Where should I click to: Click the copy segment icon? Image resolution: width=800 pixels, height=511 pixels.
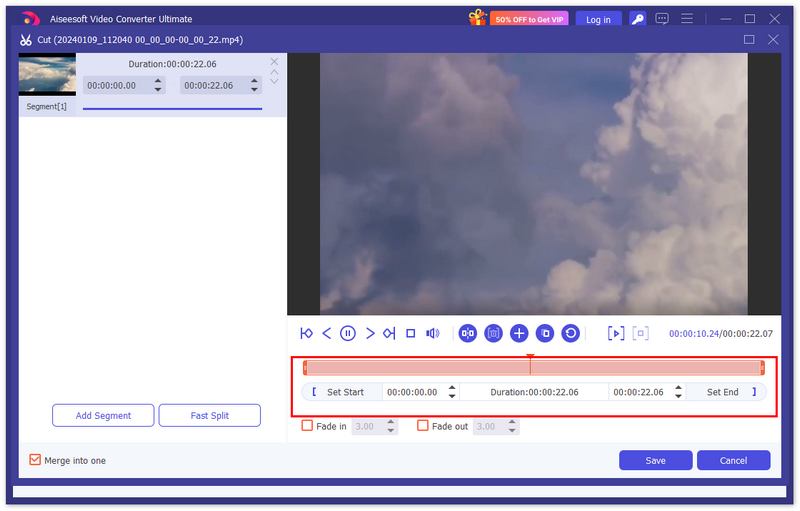pos(545,334)
